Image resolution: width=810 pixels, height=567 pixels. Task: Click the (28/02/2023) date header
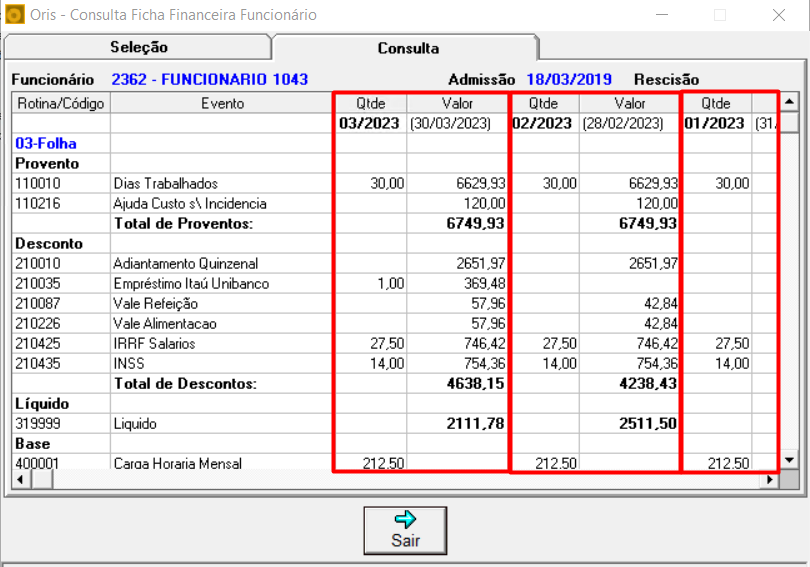pos(622,123)
